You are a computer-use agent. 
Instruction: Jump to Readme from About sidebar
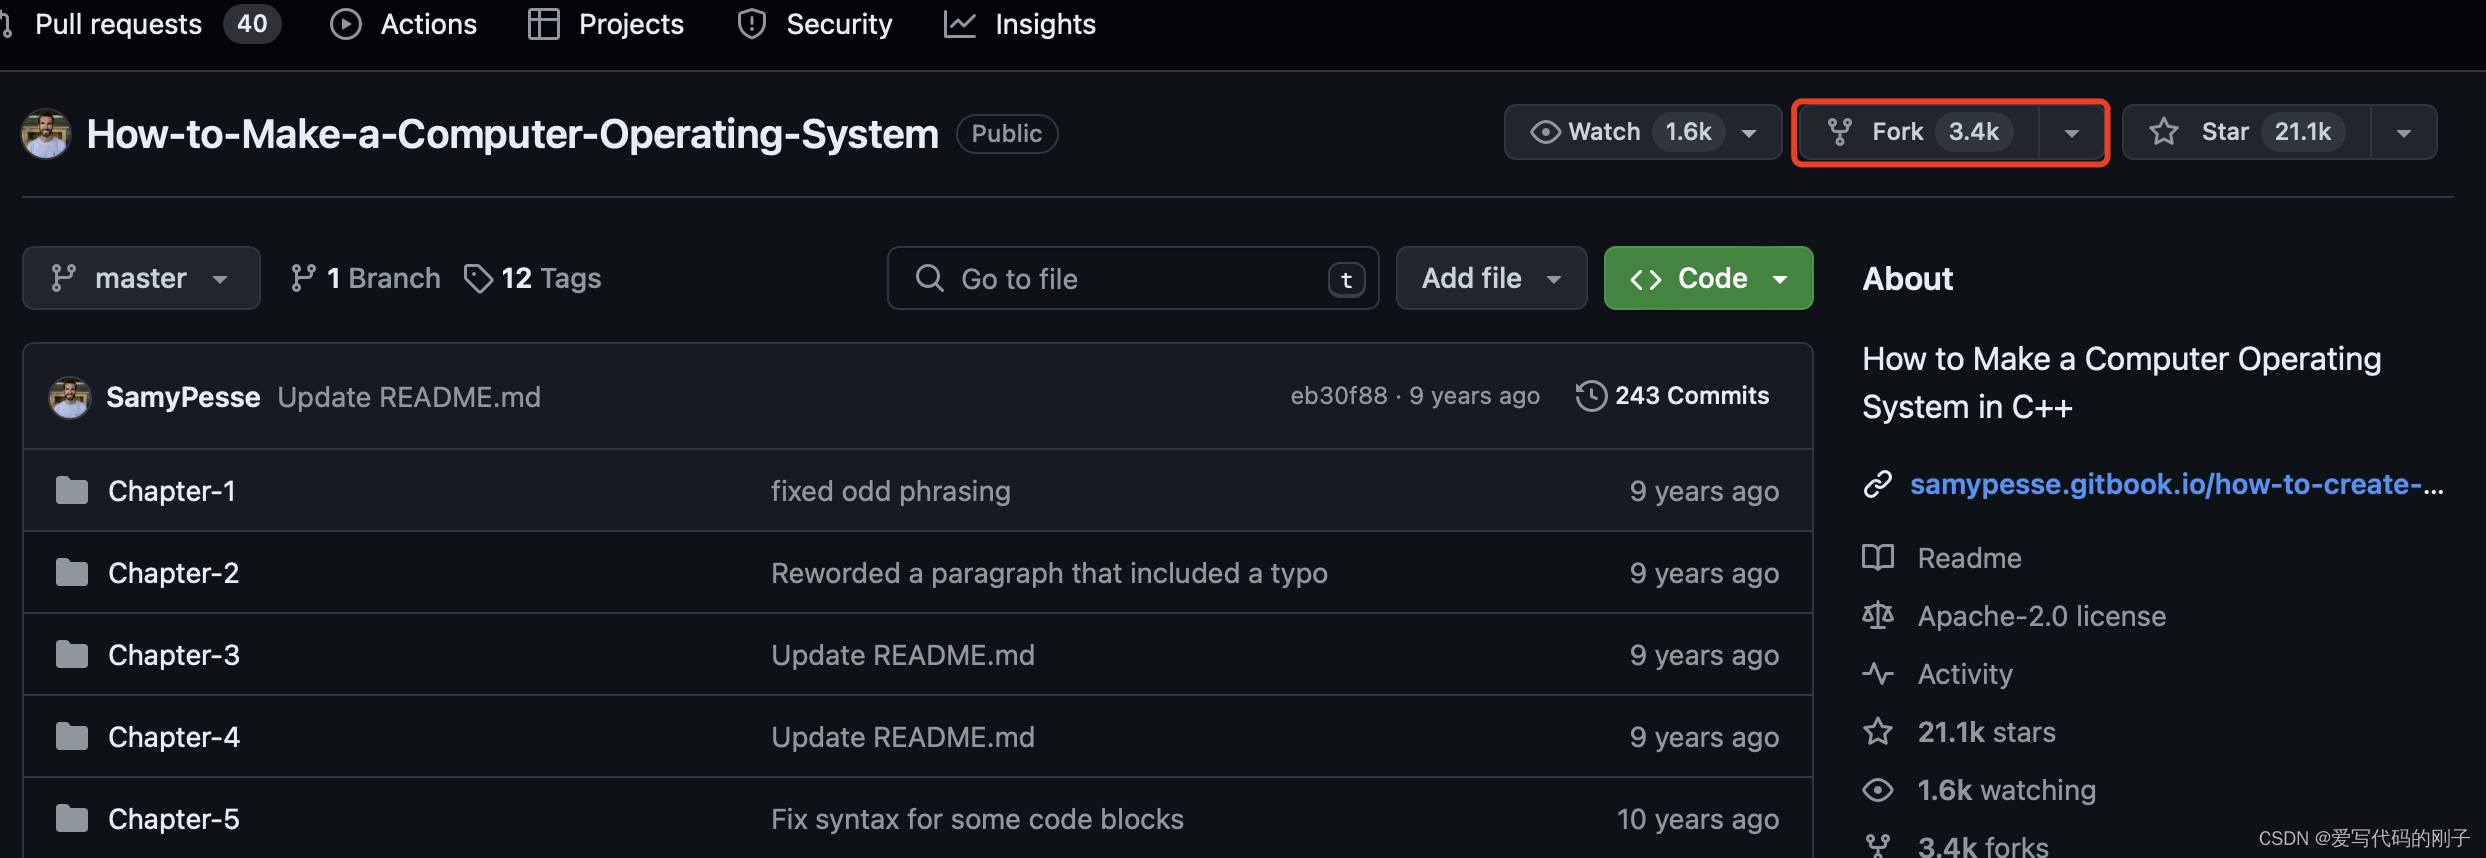1969,558
